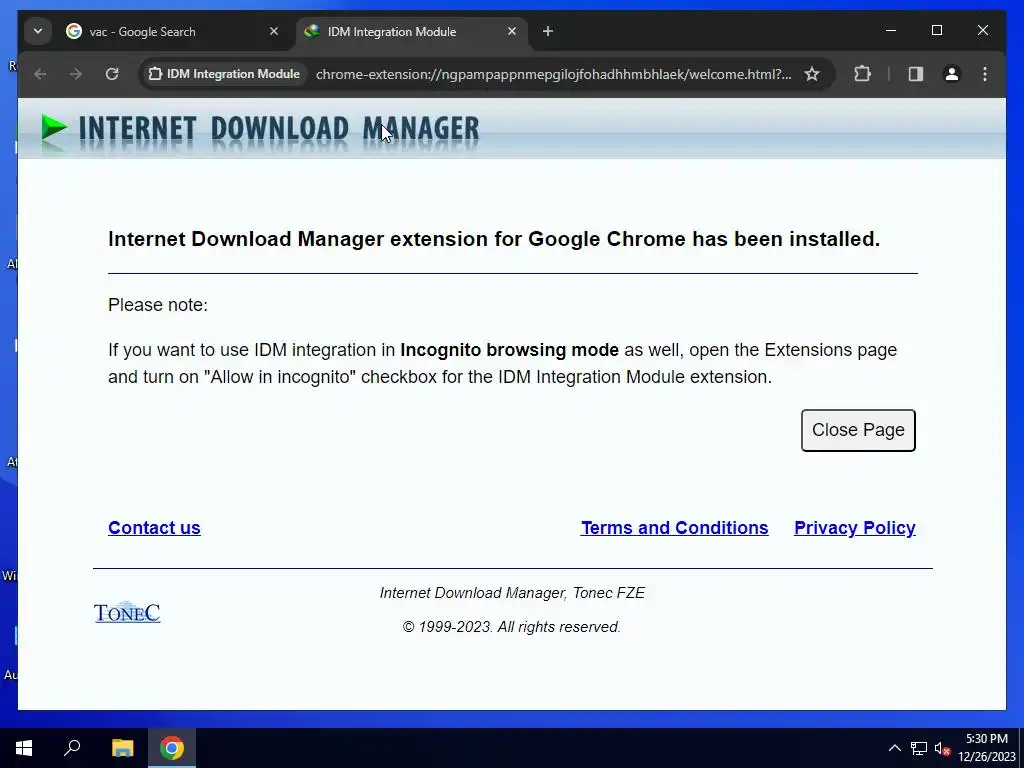Click the chrome-extension URL in the address bar
1024x768 pixels.
click(553, 74)
